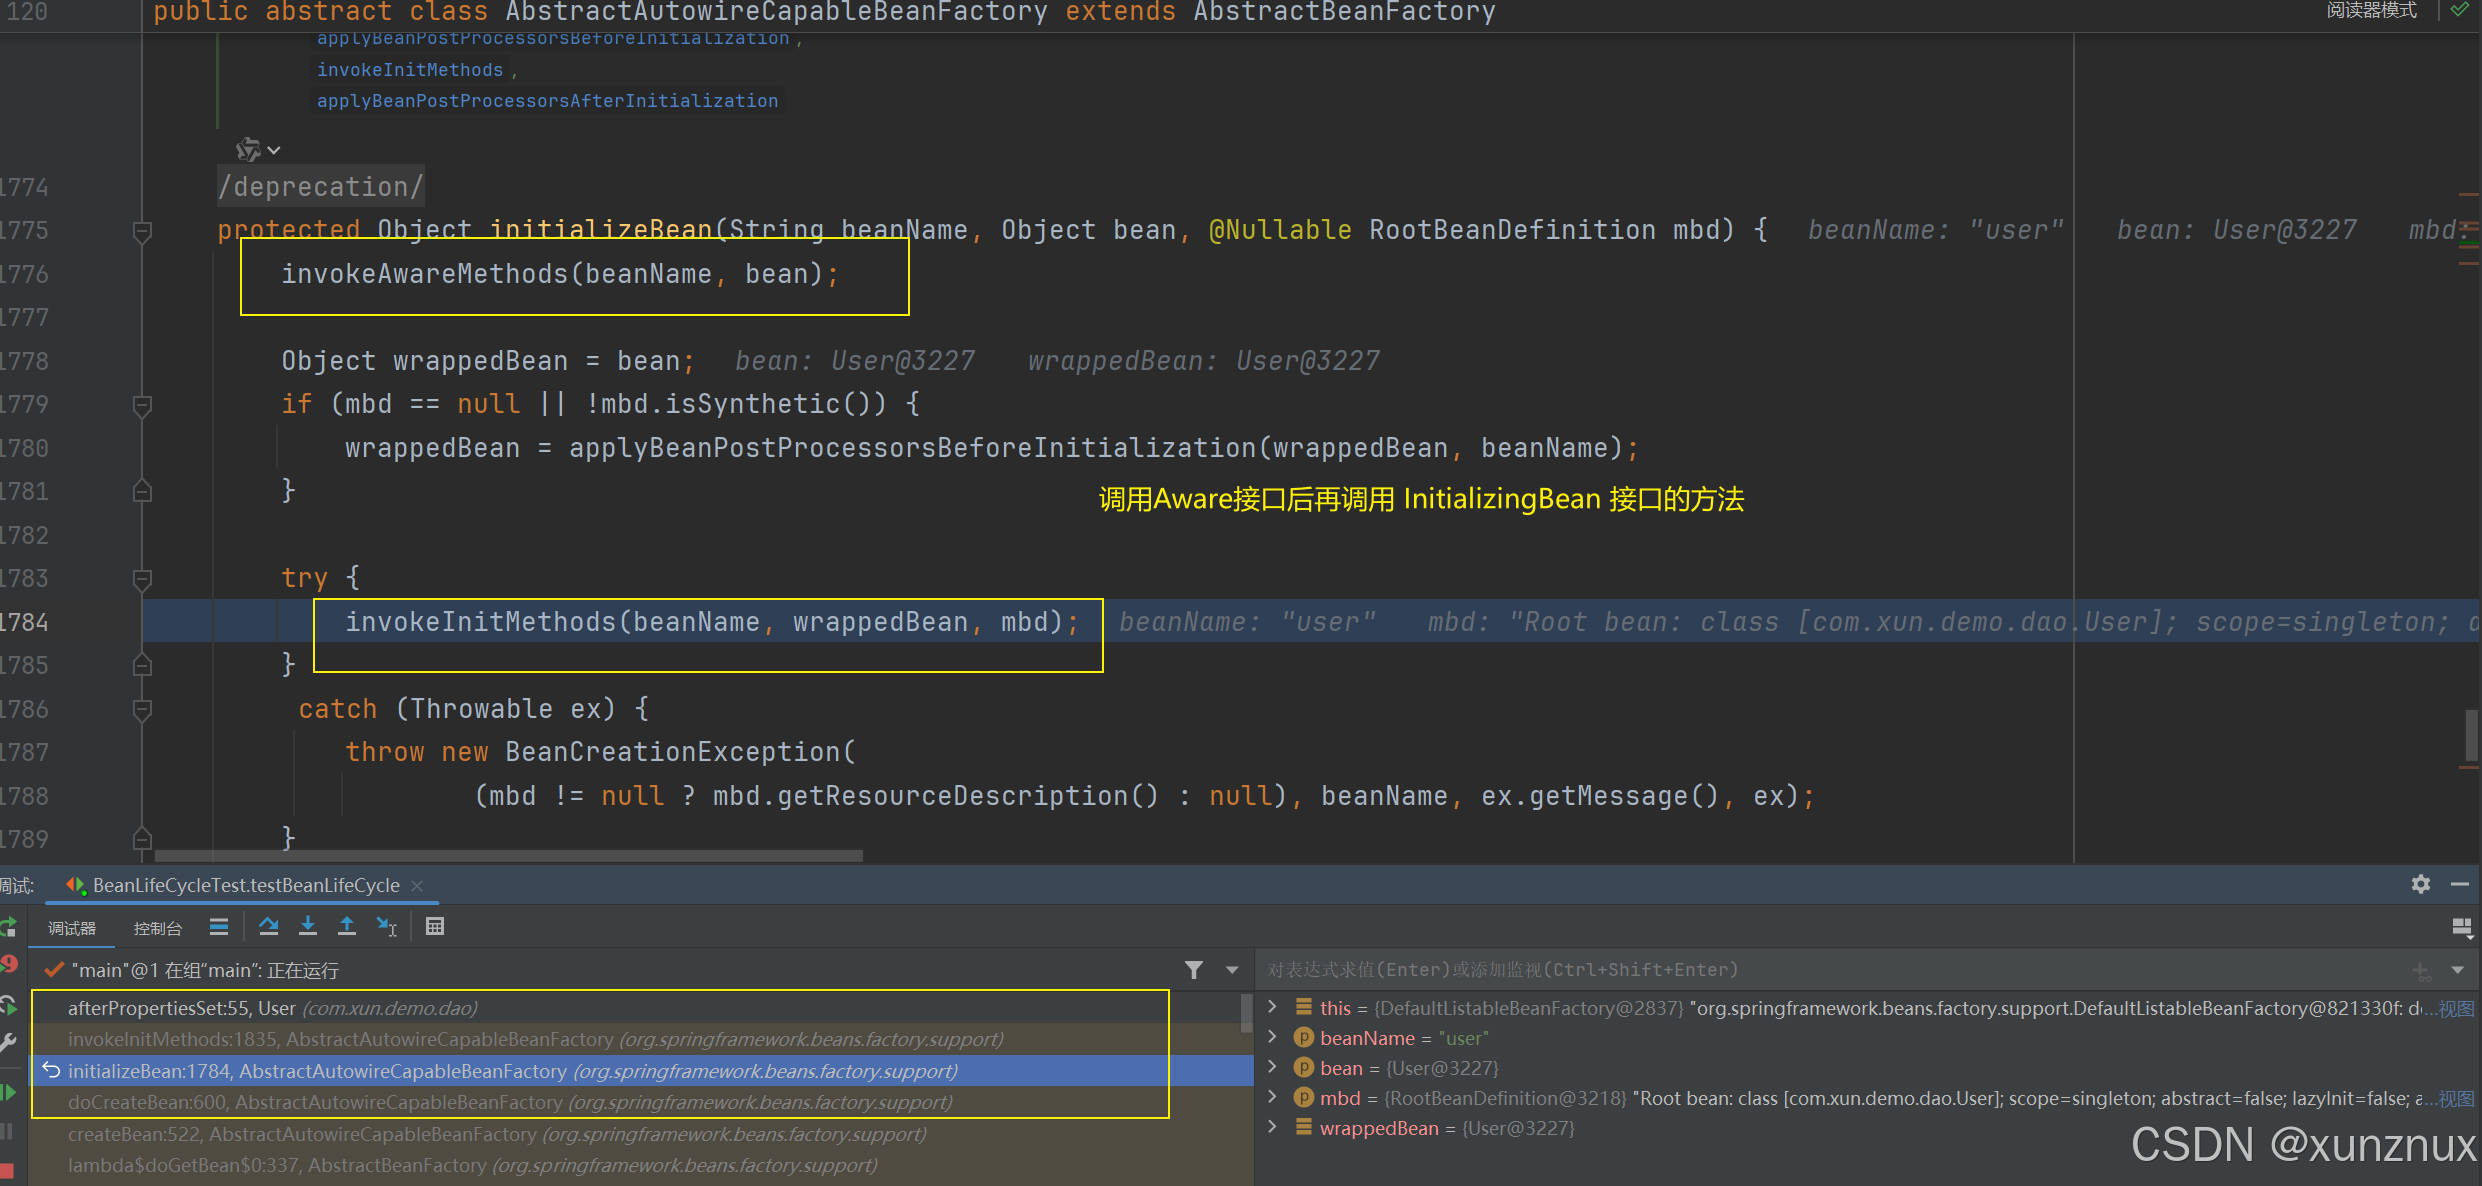This screenshot has width=2482, height=1186.
Task: Click the render-documentation icon above line 1774
Action: point(248,150)
